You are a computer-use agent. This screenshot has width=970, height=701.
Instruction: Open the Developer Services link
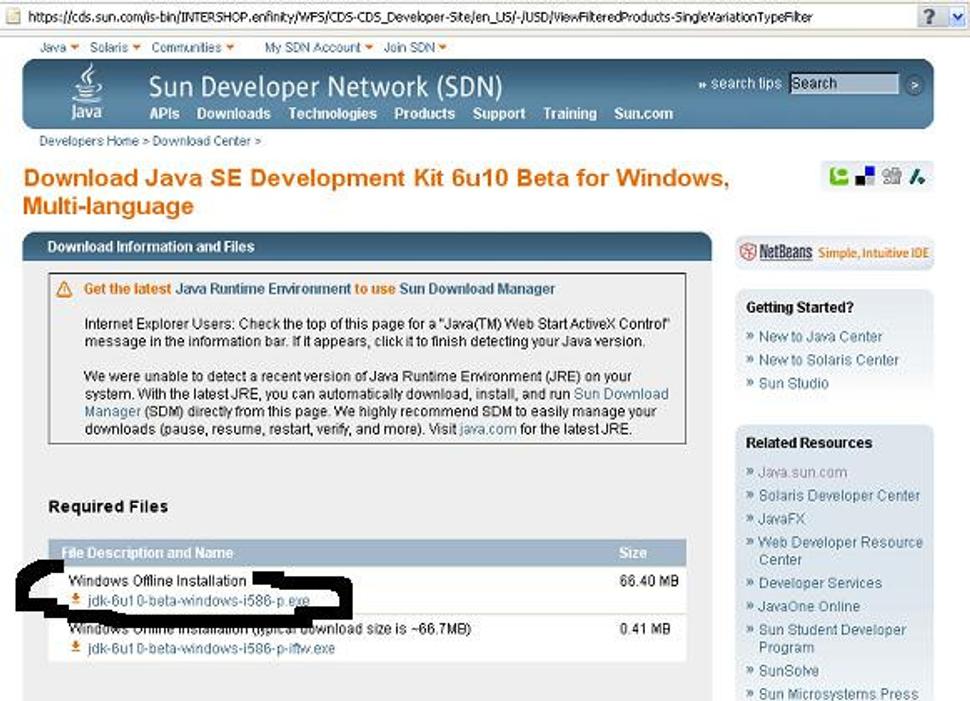point(820,583)
